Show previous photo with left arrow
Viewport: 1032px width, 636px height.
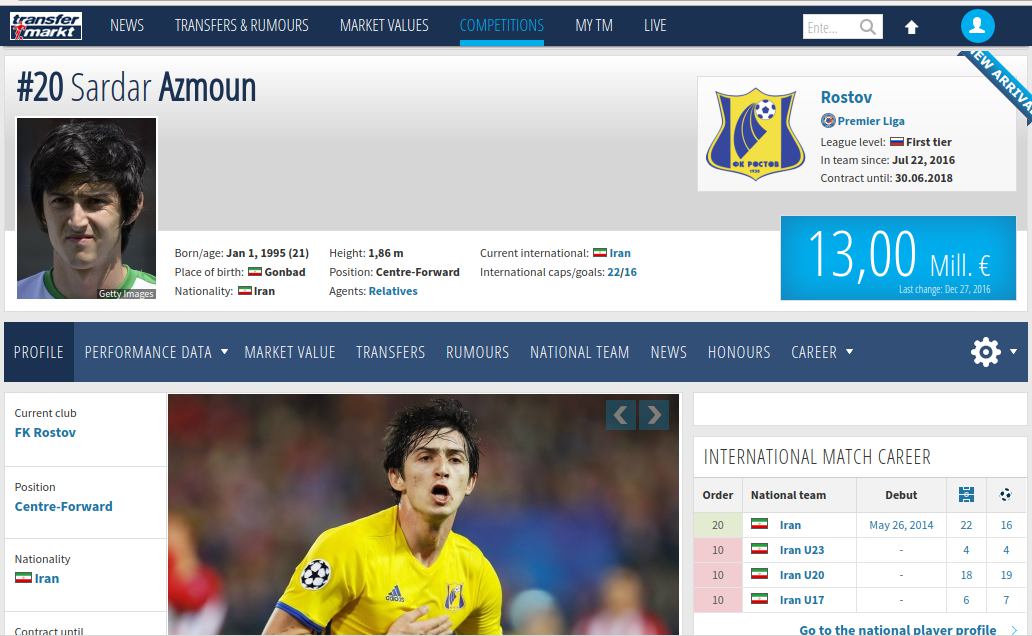[621, 415]
